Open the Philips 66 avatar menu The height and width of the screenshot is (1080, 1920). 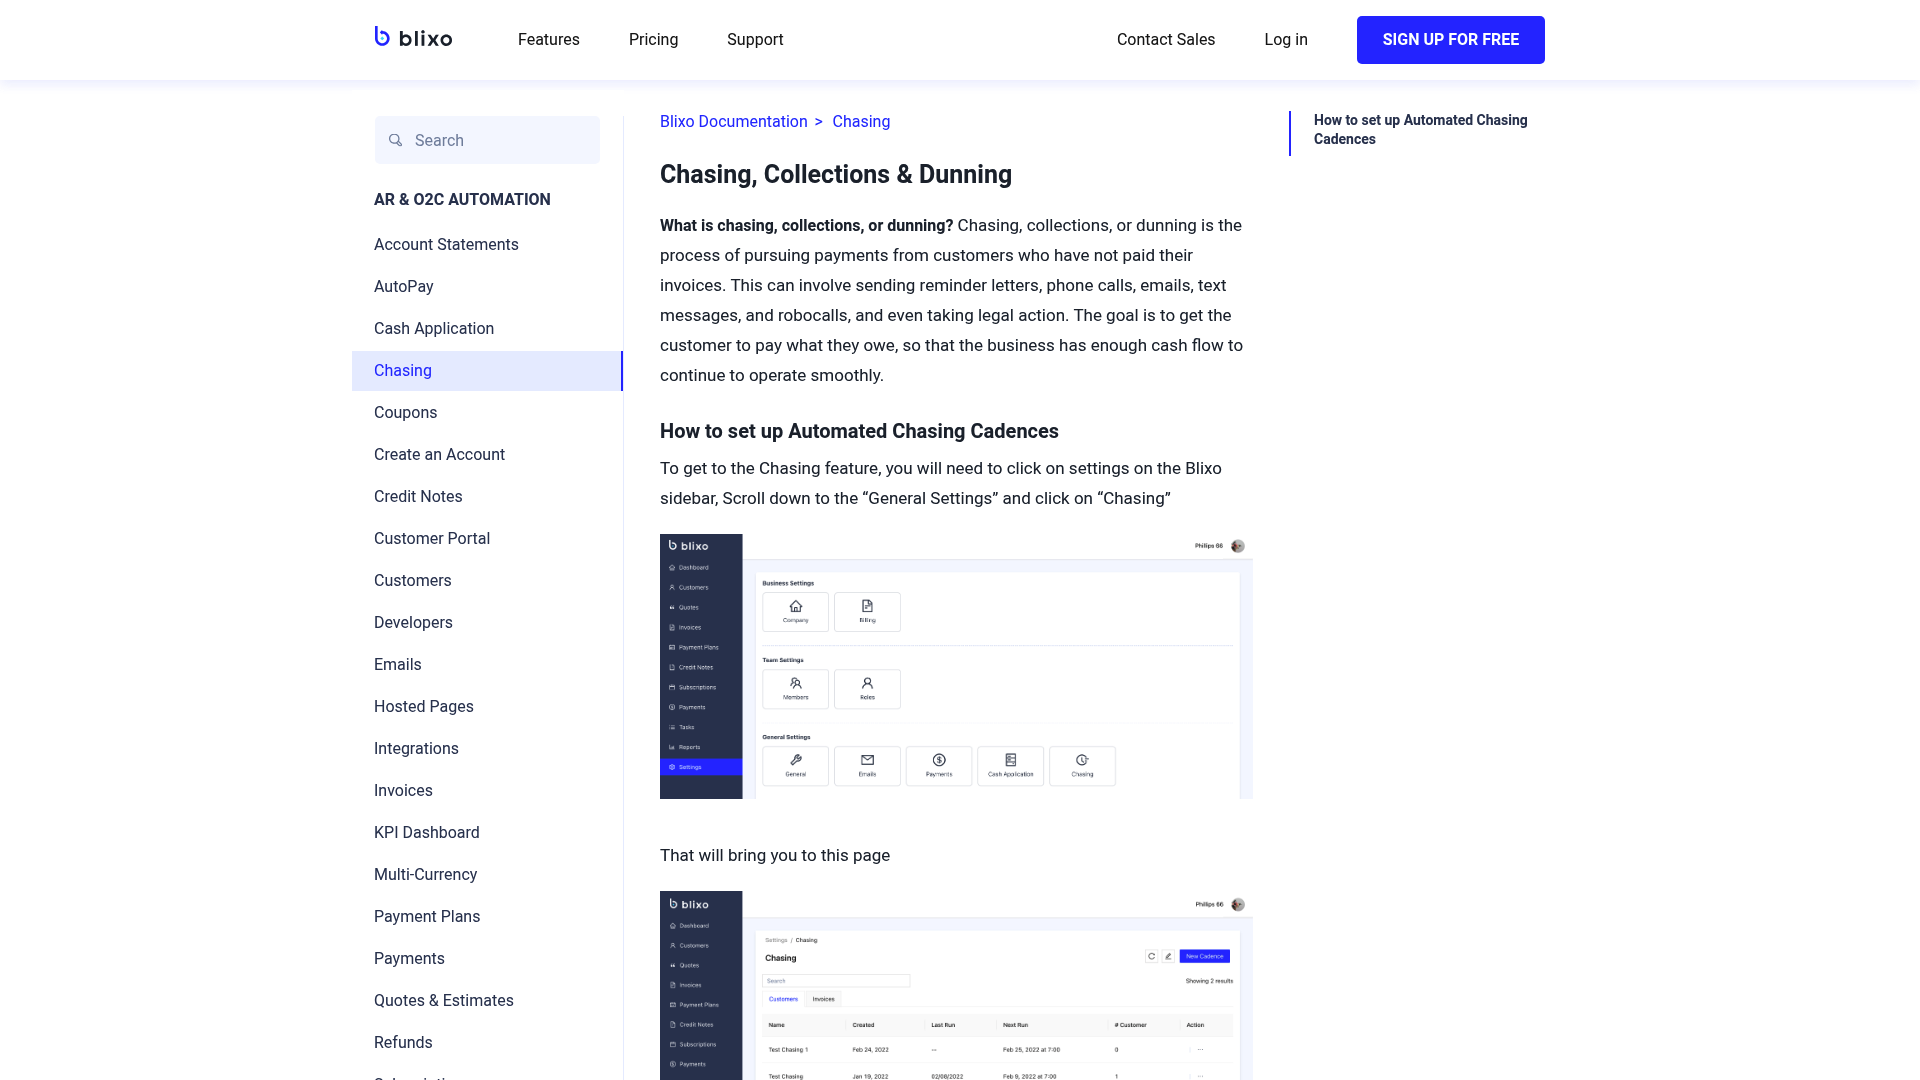click(x=1237, y=545)
